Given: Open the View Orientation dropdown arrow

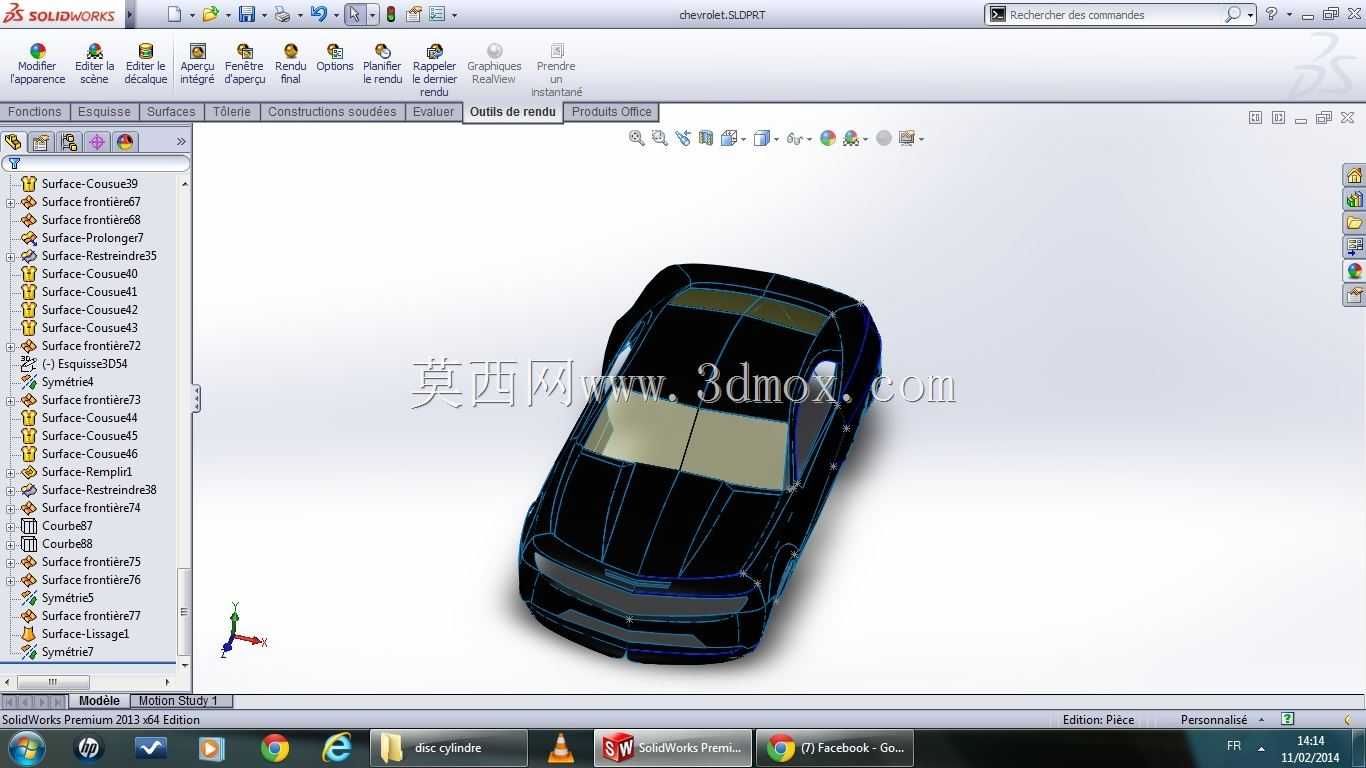Looking at the screenshot, I should click(745, 139).
